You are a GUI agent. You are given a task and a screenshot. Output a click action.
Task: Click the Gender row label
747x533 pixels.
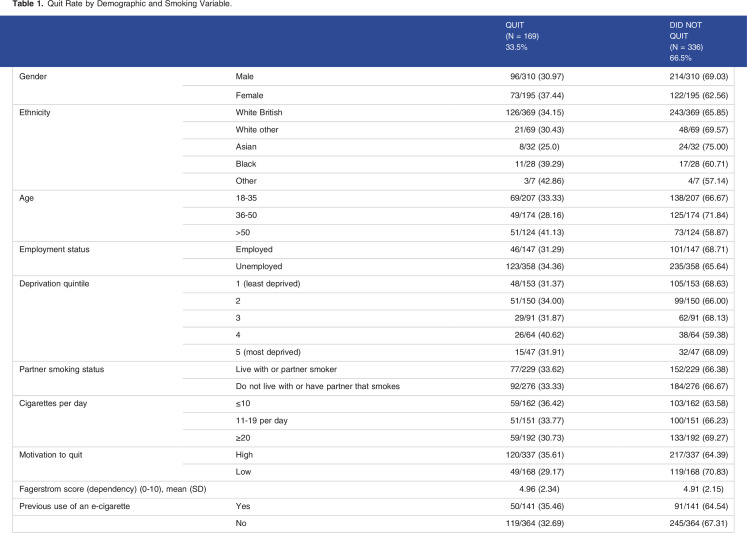click(35, 75)
